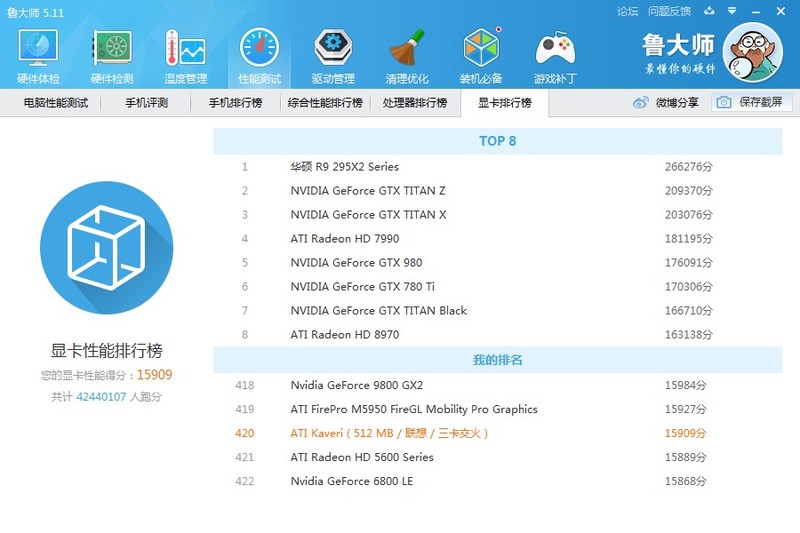
Task: Switch to the 手机评测 tab
Action: click(146, 103)
